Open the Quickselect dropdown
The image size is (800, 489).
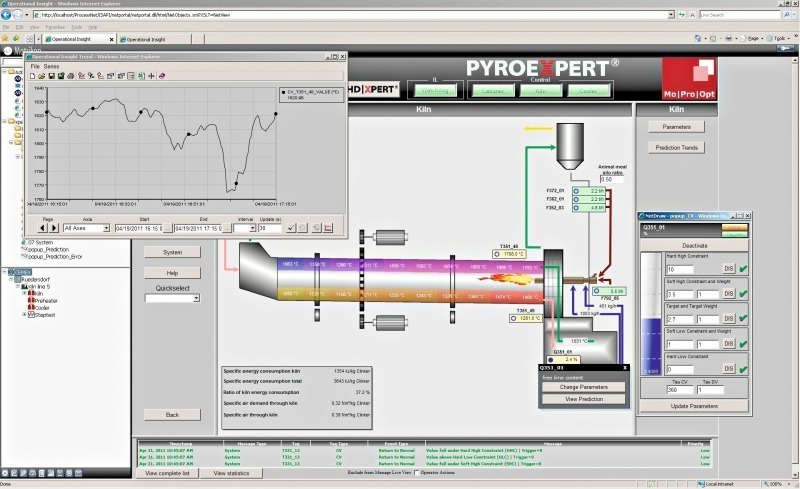(196, 298)
